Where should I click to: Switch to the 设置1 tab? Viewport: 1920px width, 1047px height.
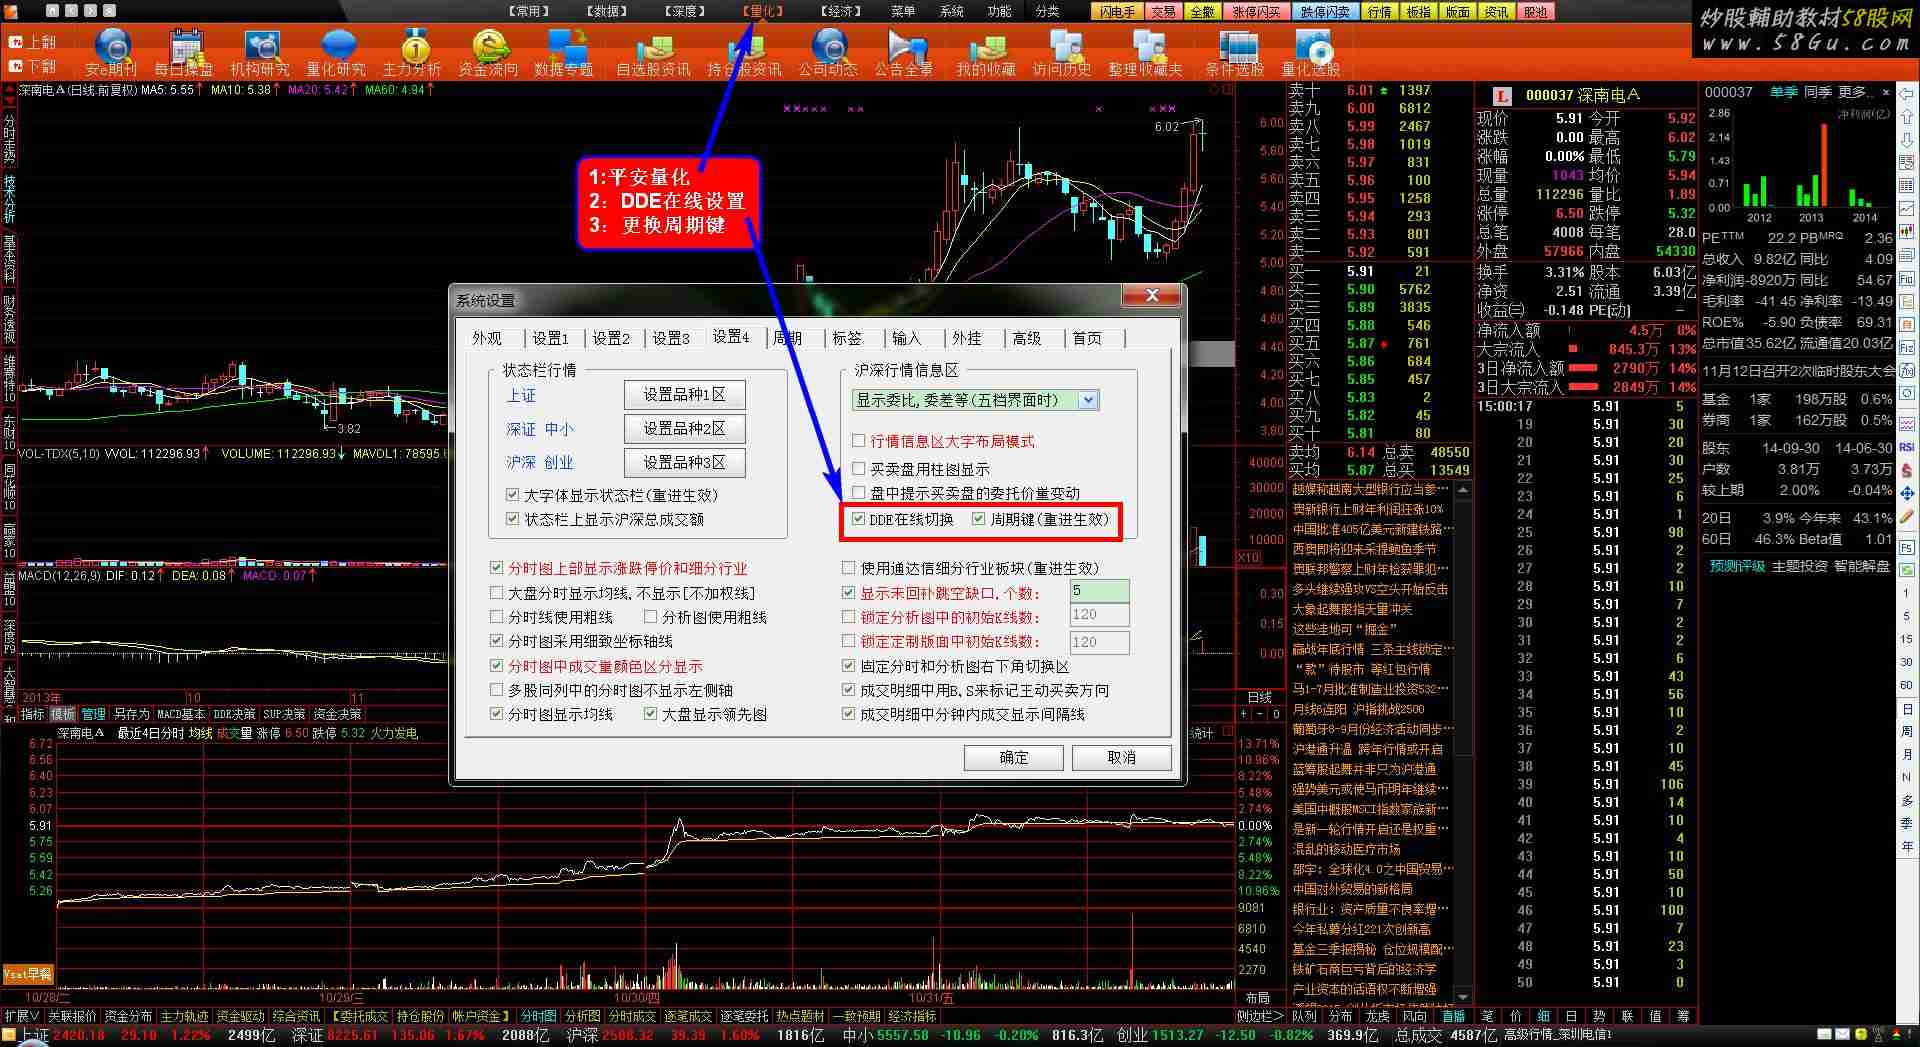(550, 338)
